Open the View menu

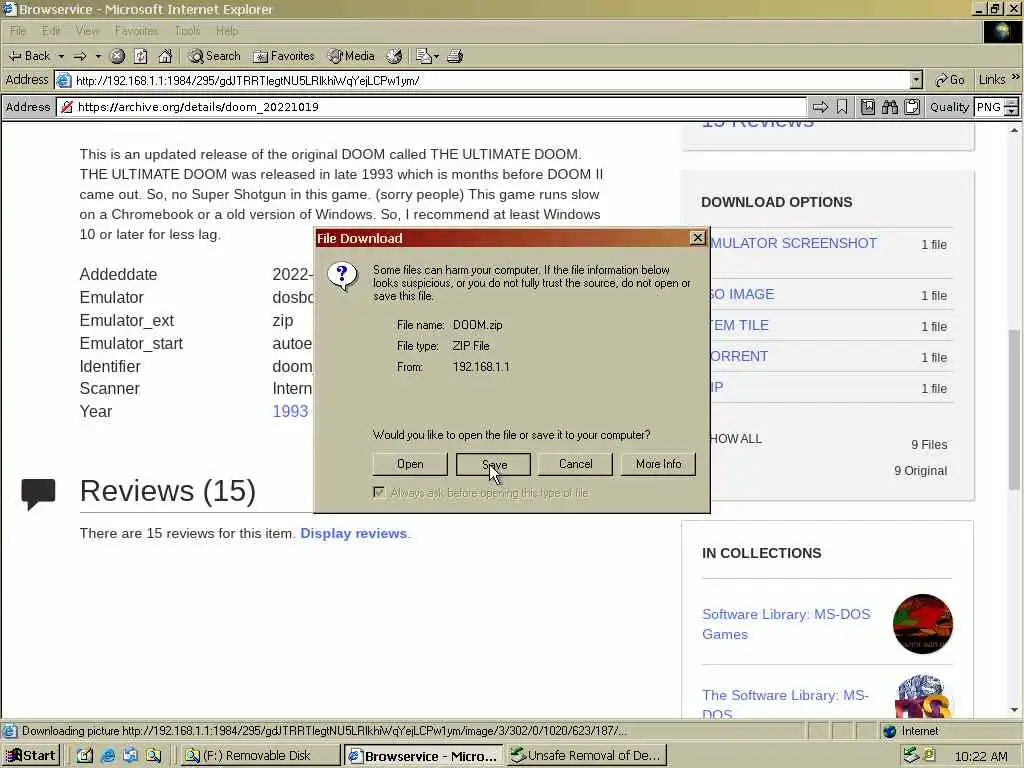click(88, 31)
